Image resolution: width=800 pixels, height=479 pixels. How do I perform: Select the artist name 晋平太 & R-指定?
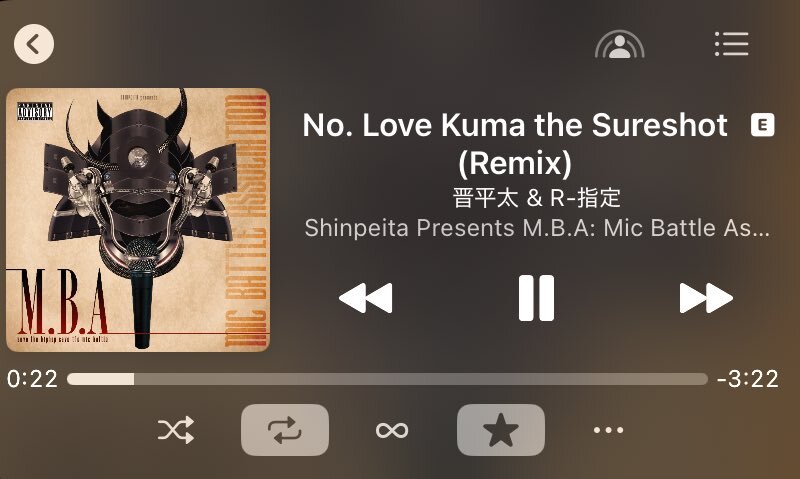(537, 198)
